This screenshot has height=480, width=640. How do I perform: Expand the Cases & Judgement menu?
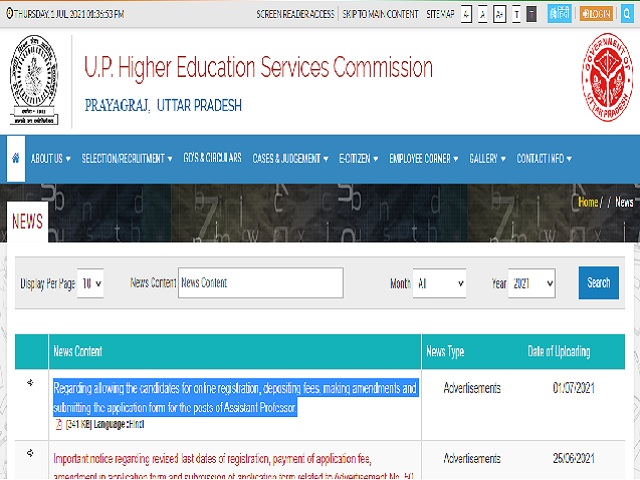pyautogui.click(x=290, y=158)
